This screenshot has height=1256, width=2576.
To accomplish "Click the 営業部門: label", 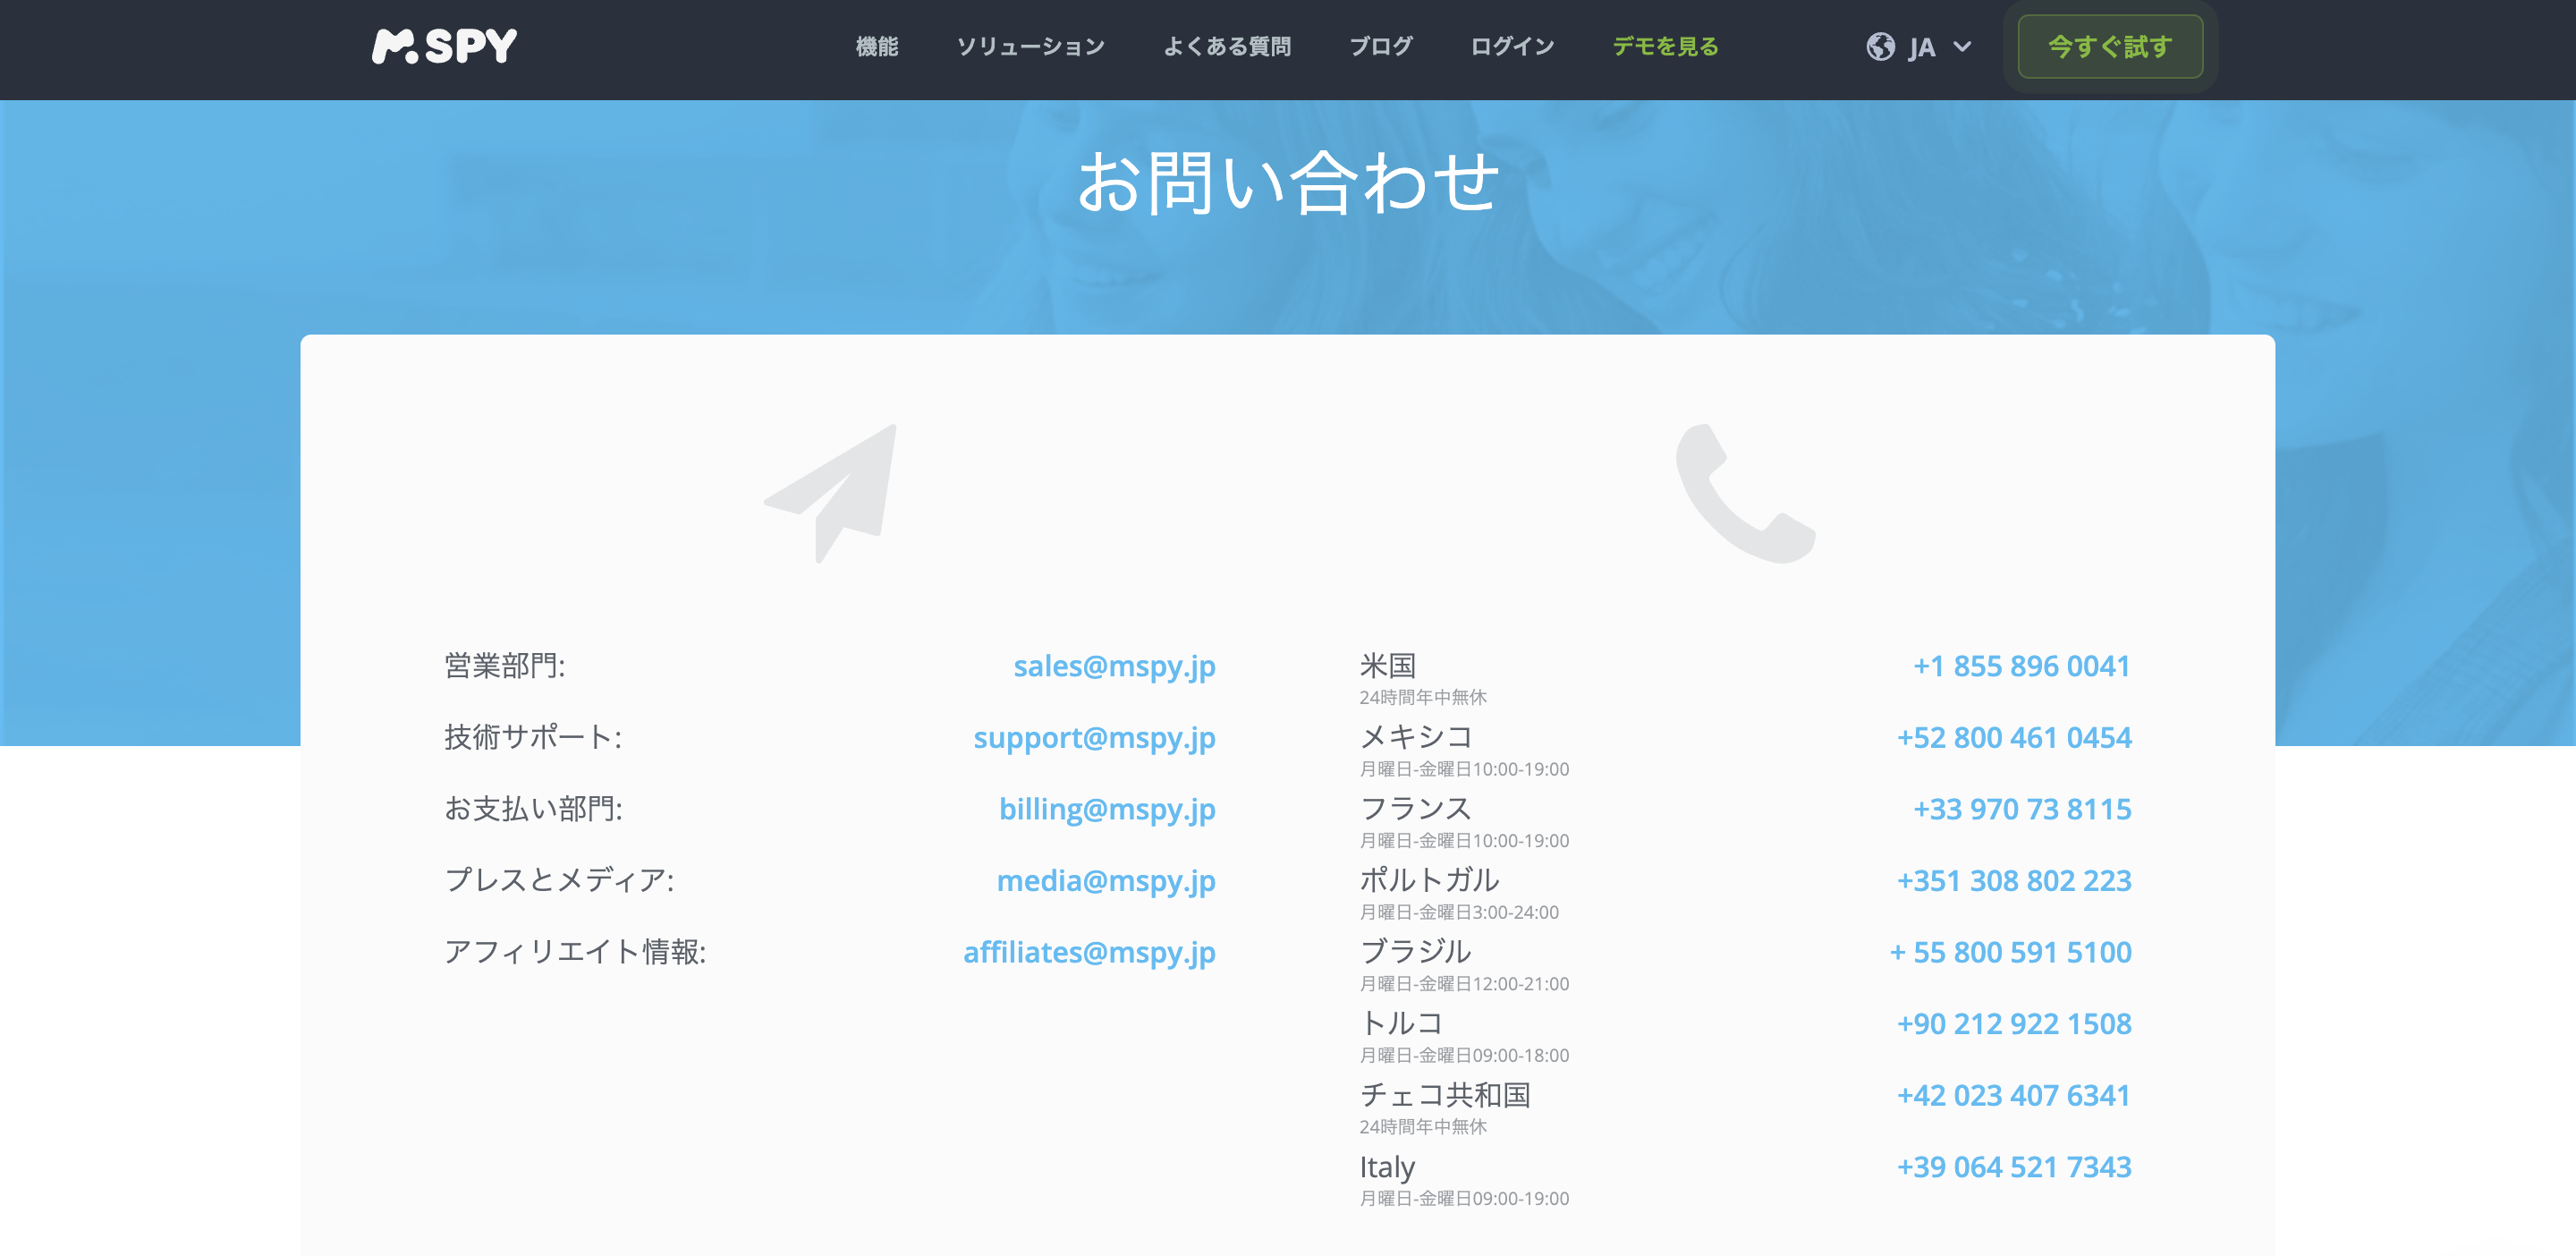I will coord(504,666).
